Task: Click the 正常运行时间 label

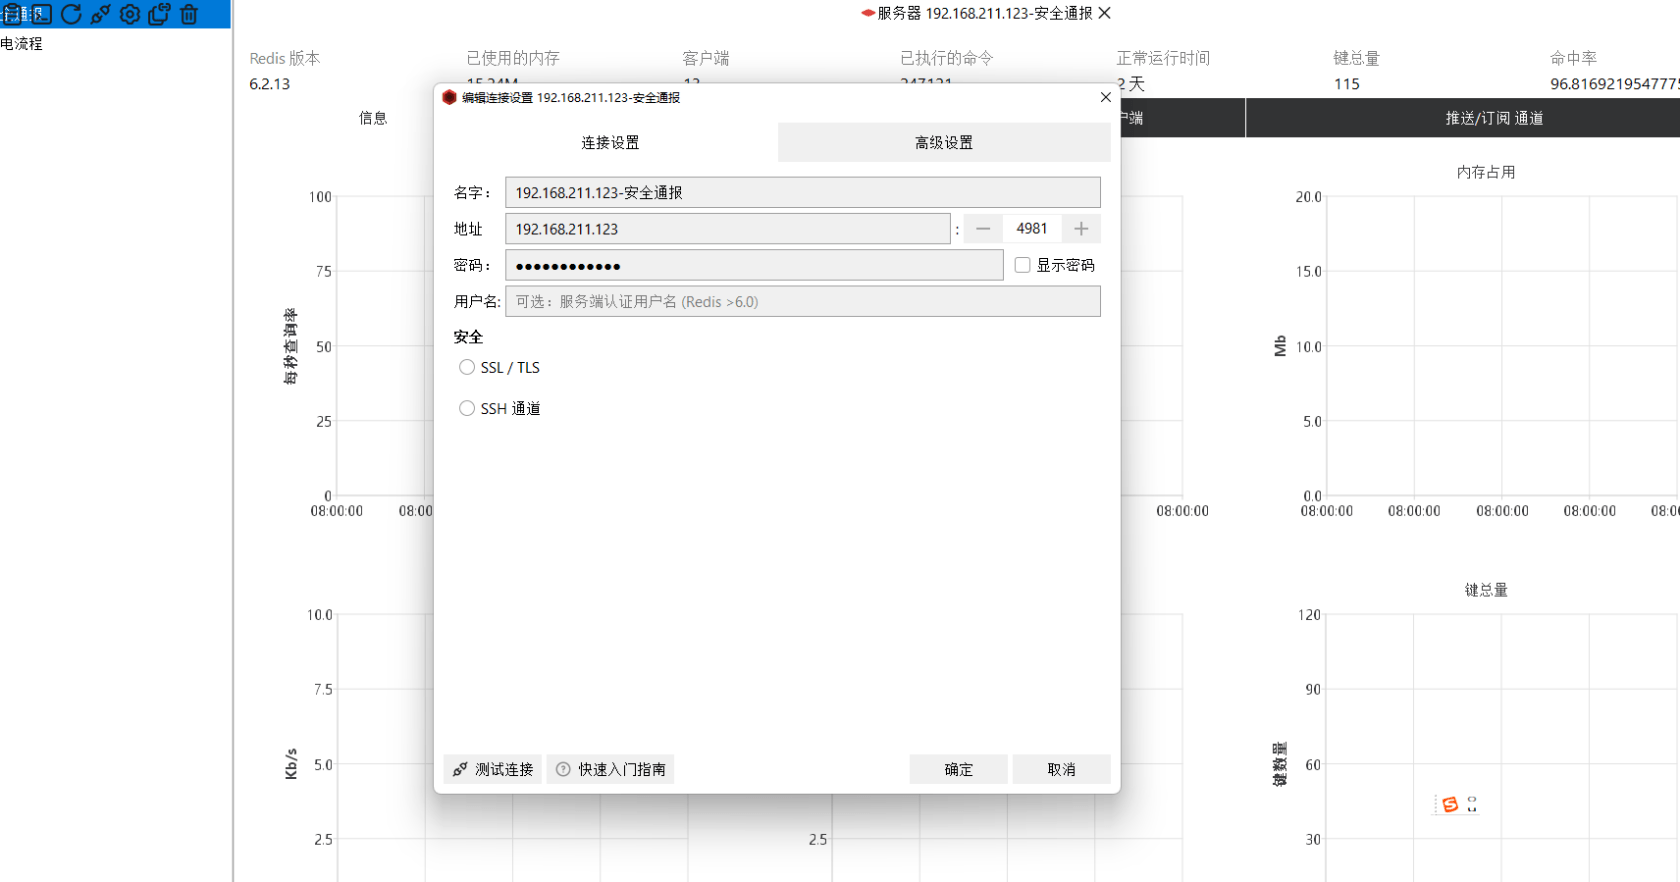Action: 1163,58
